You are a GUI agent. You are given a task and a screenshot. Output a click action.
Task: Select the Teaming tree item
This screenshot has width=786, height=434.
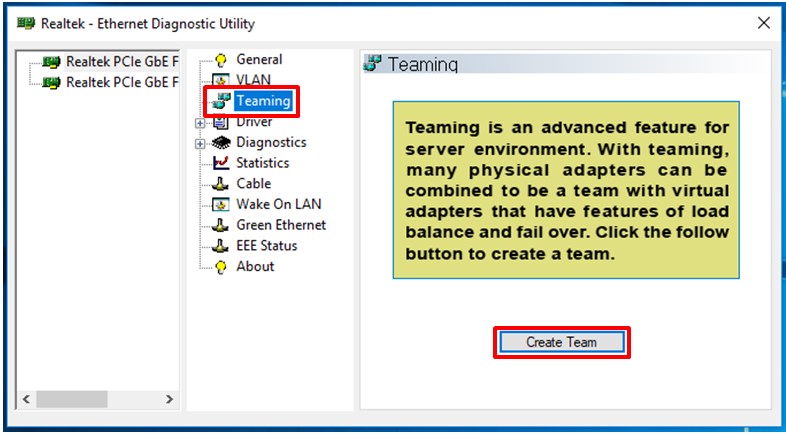coord(264,101)
